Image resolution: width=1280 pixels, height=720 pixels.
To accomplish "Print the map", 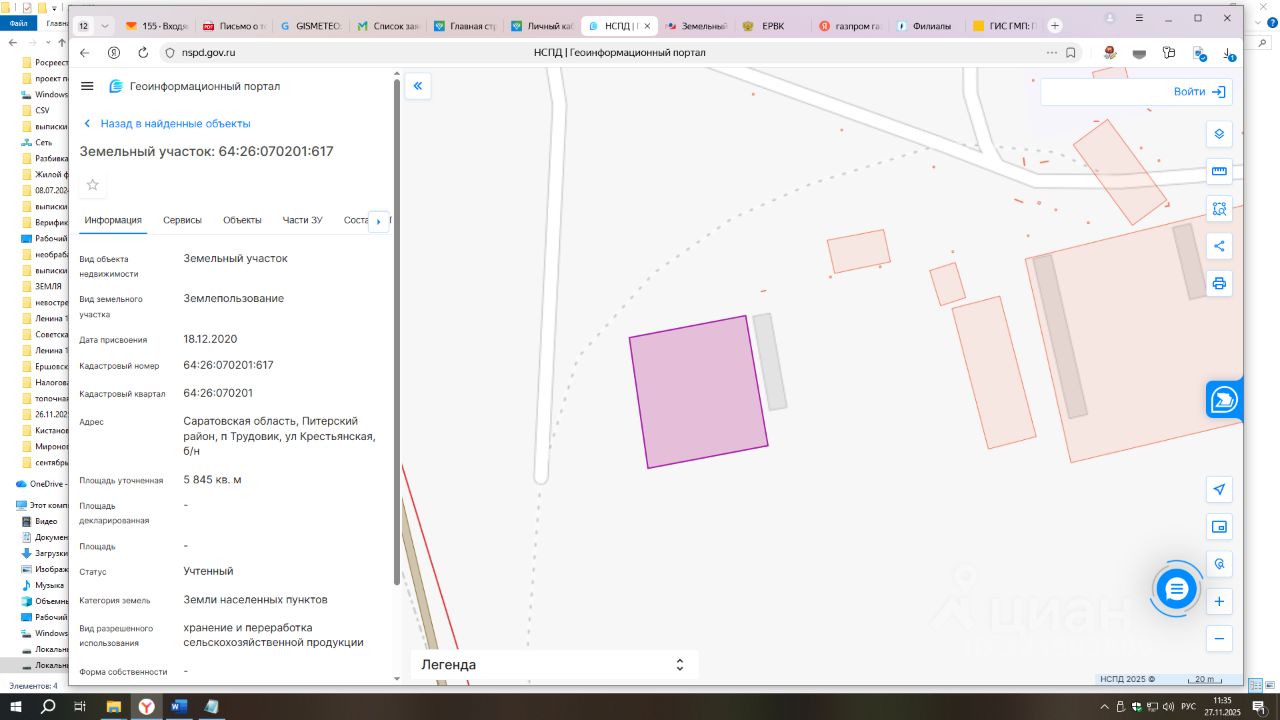I will pos(1219,283).
